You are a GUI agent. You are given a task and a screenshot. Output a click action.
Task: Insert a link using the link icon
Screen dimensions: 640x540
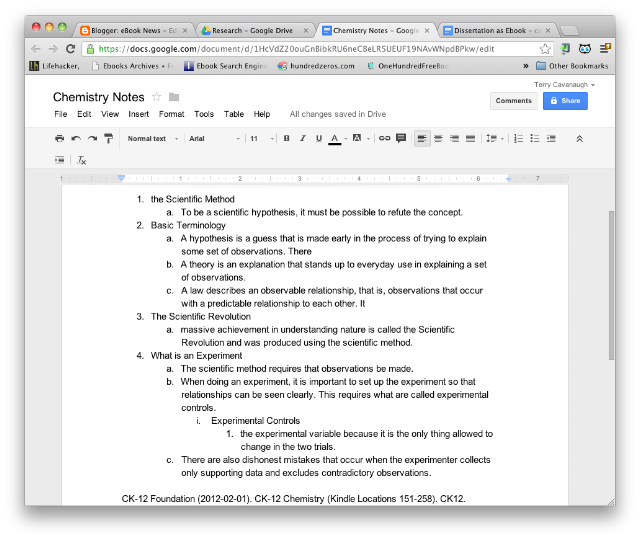384,138
